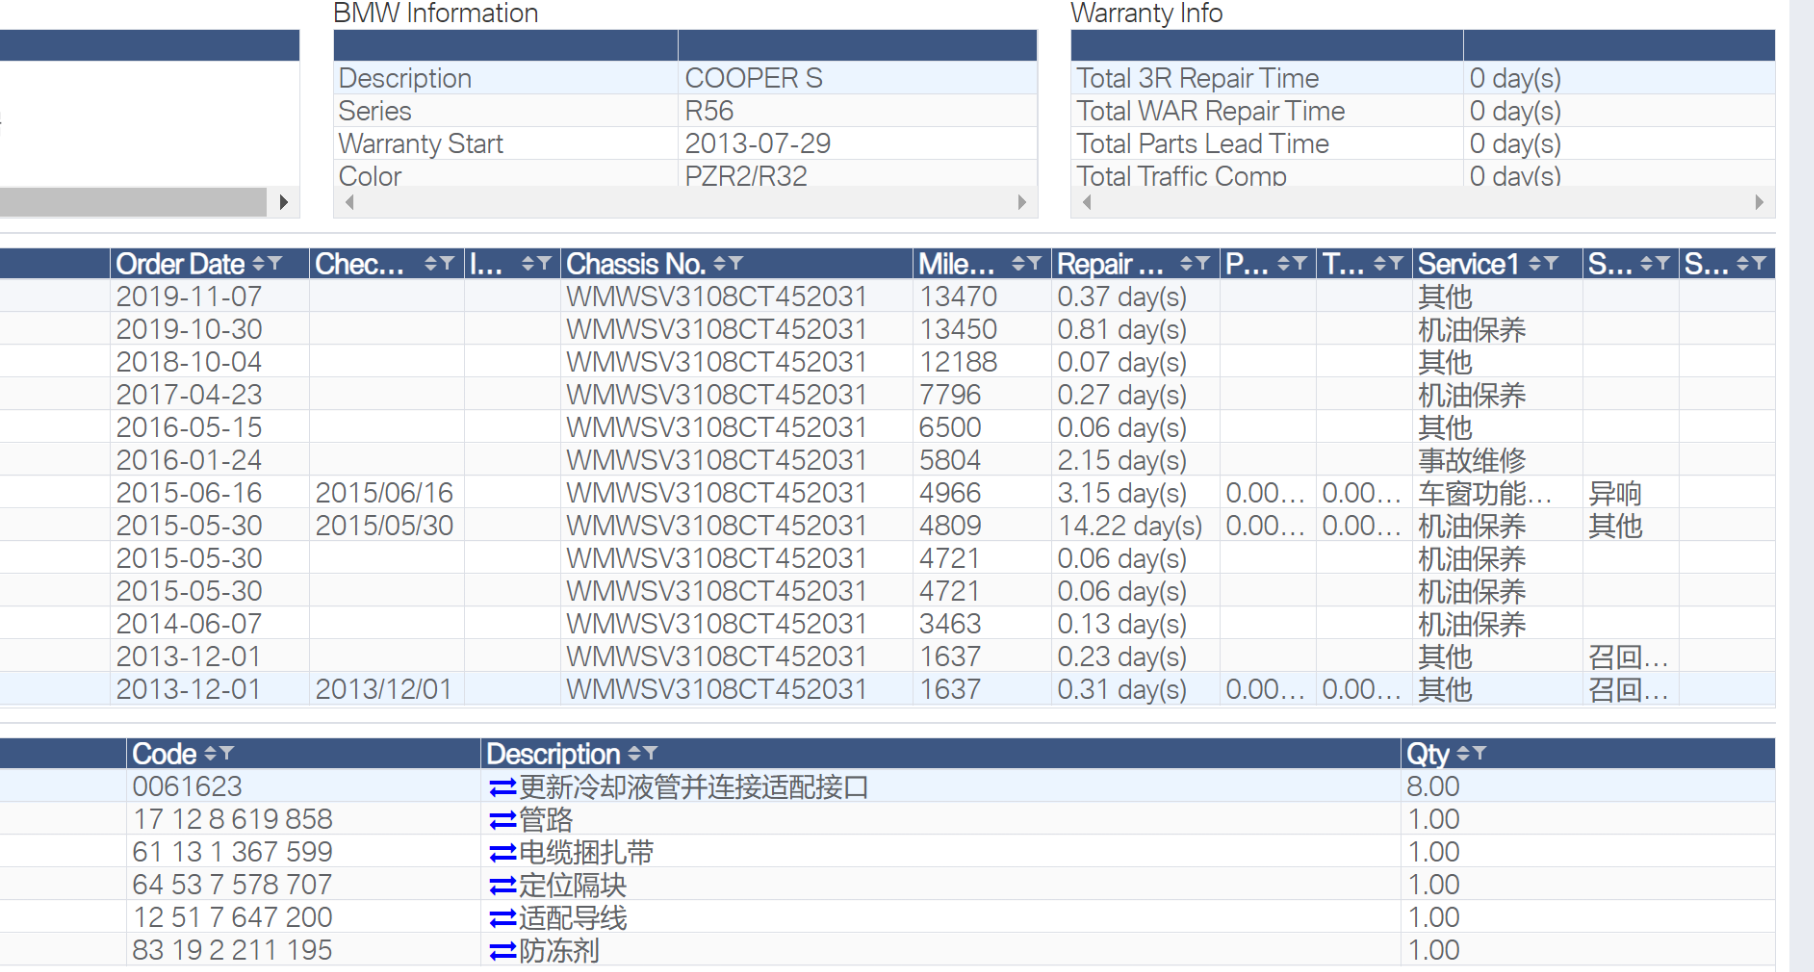This screenshot has height=972, width=1814.
Task: Filter funnel on Code column header
Action: point(226,754)
